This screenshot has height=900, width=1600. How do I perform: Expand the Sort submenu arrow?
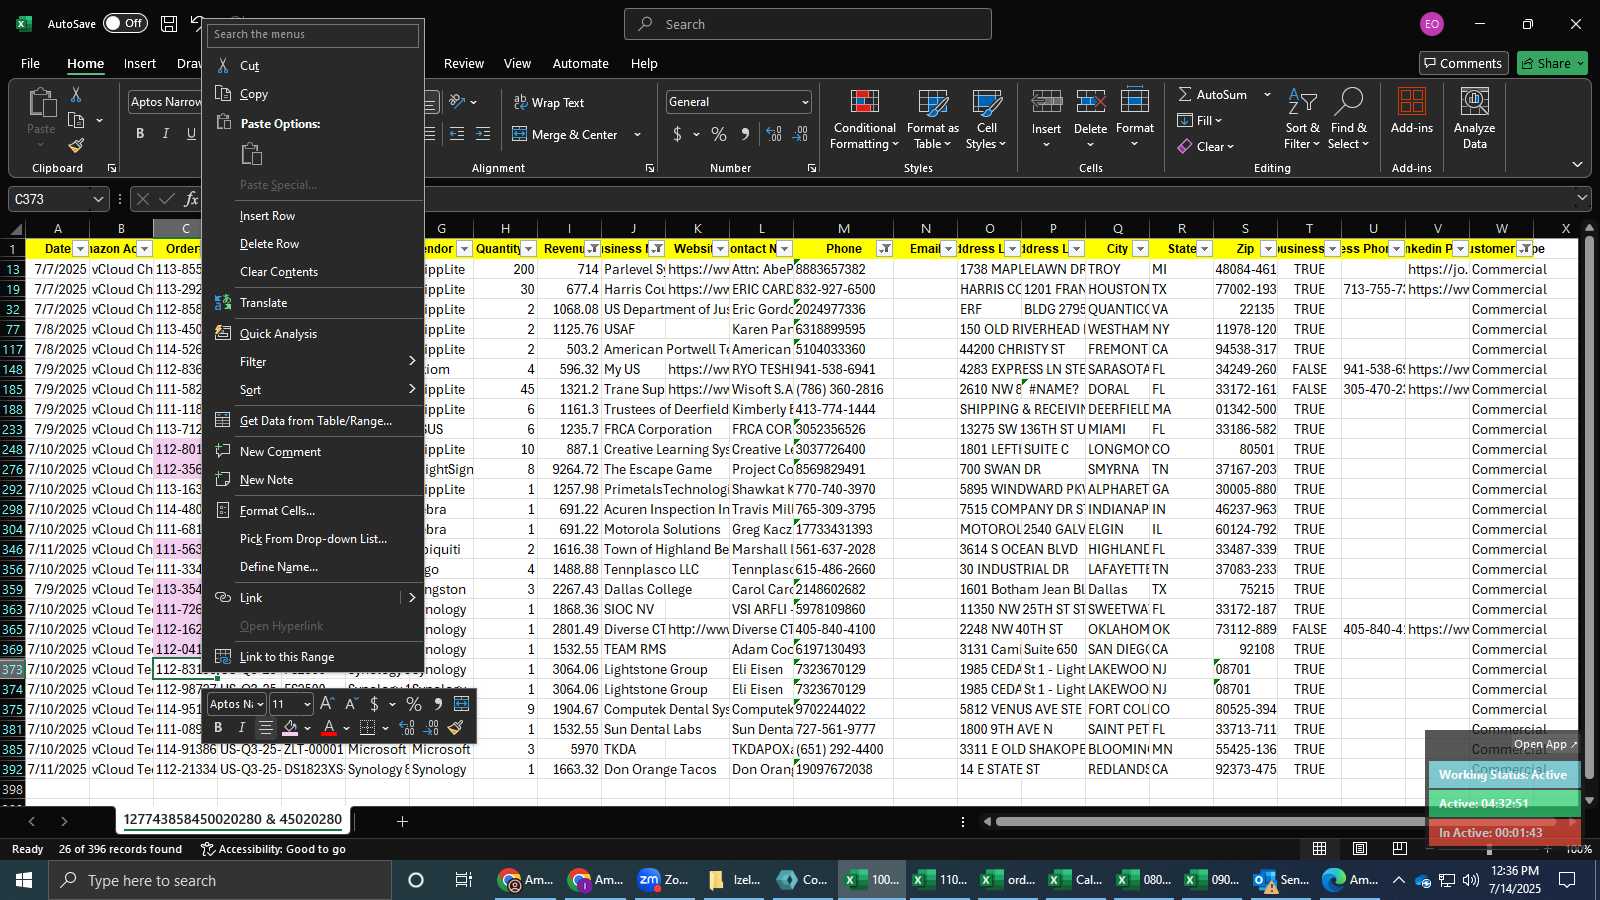411,389
